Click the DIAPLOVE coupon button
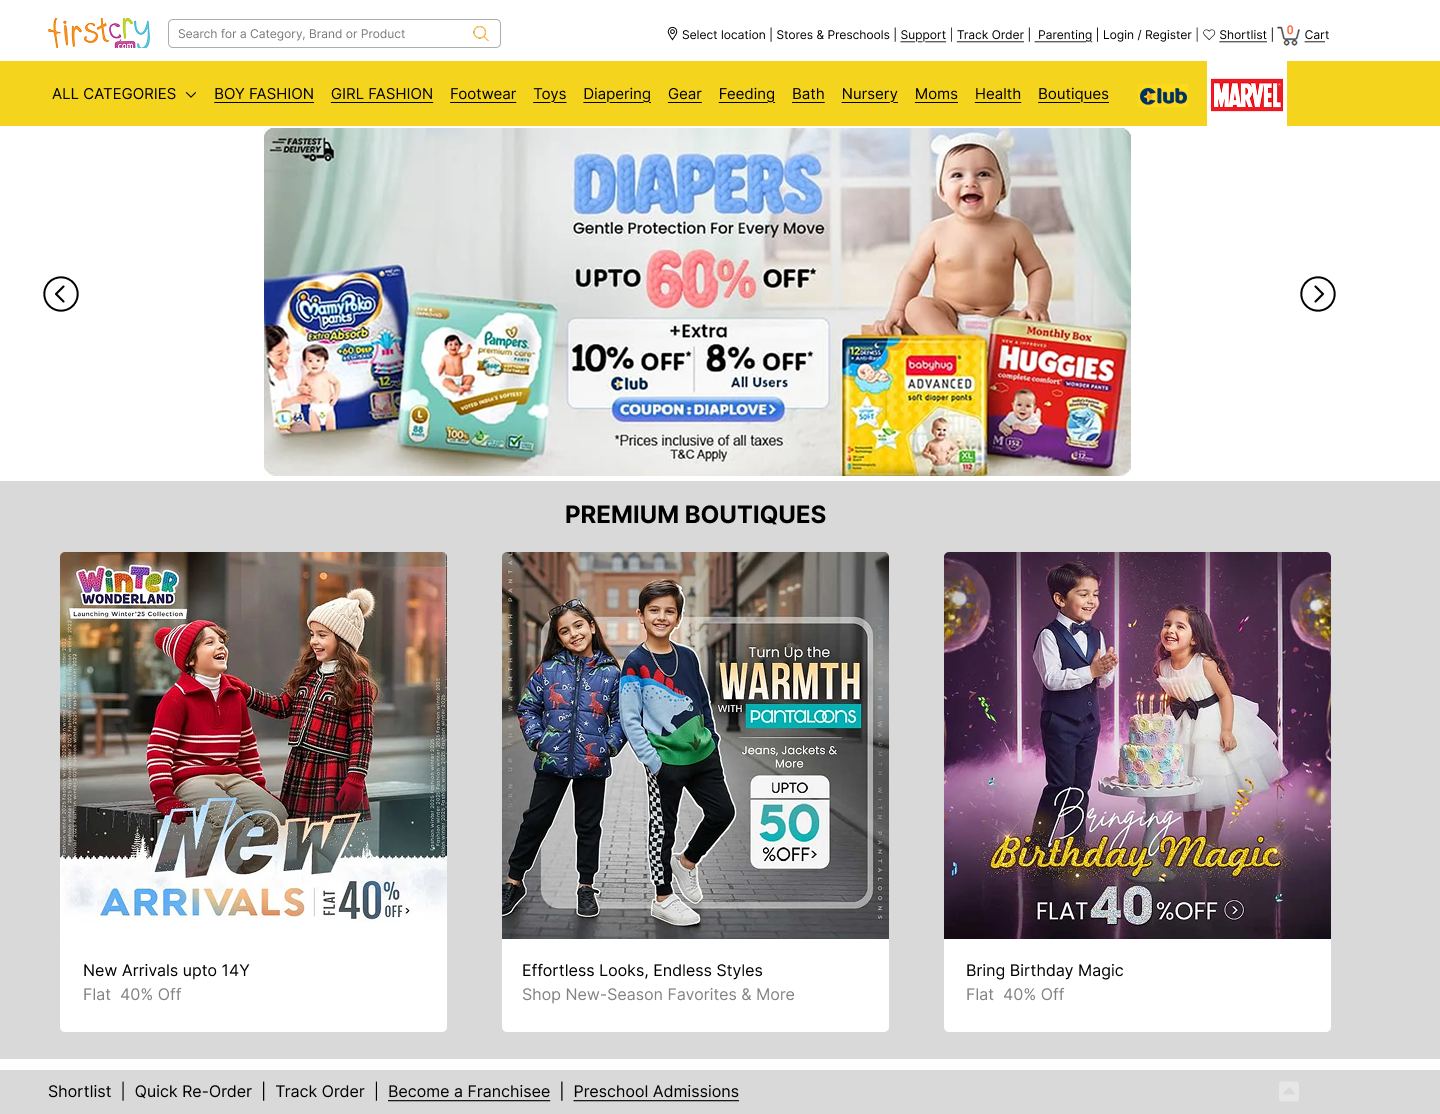1440x1114 pixels. pyautogui.click(x=698, y=409)
